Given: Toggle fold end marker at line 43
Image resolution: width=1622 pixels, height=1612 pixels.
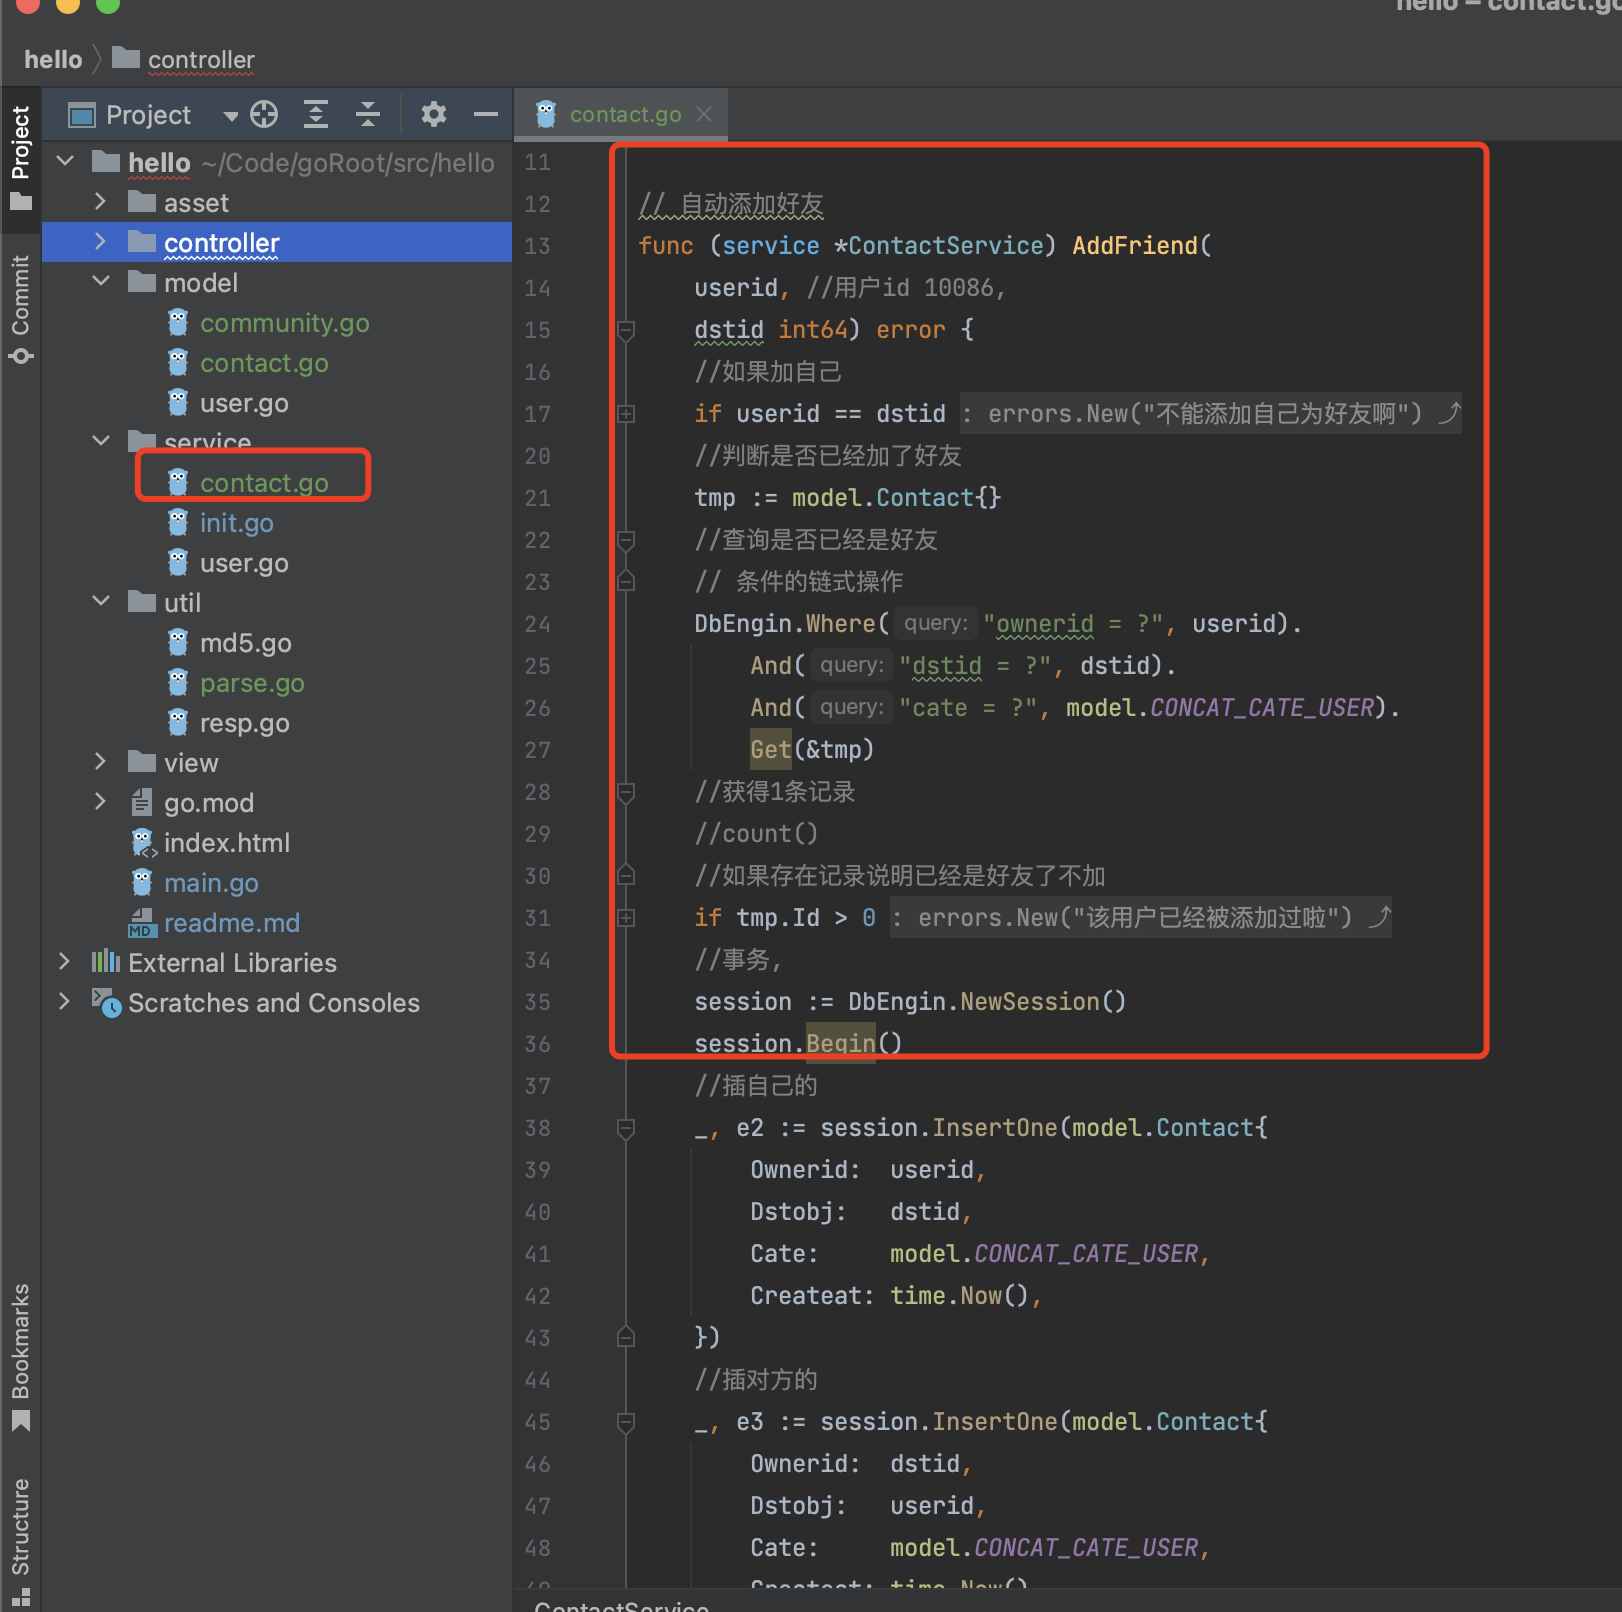Looking at the screenshot, I should click(x=626, y=1336).
